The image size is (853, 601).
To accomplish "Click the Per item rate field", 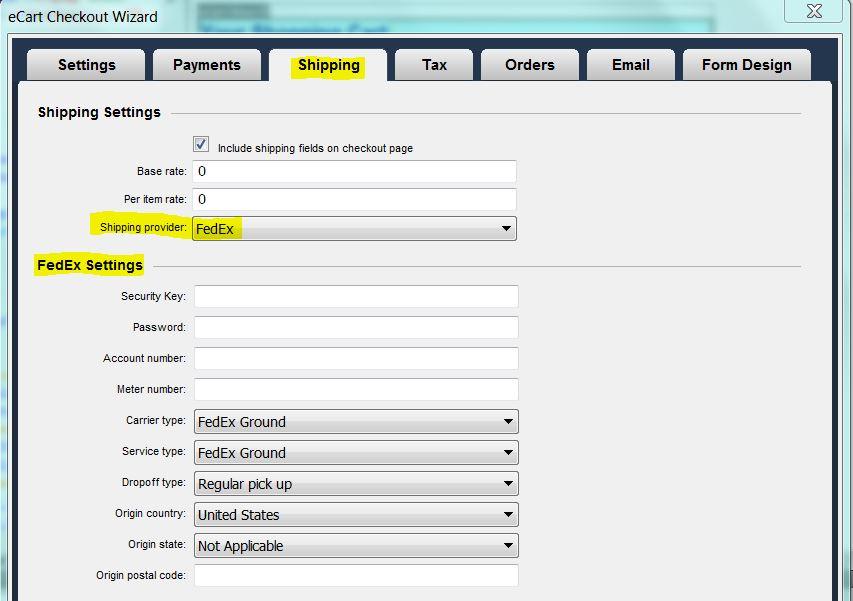I will 354,199.
